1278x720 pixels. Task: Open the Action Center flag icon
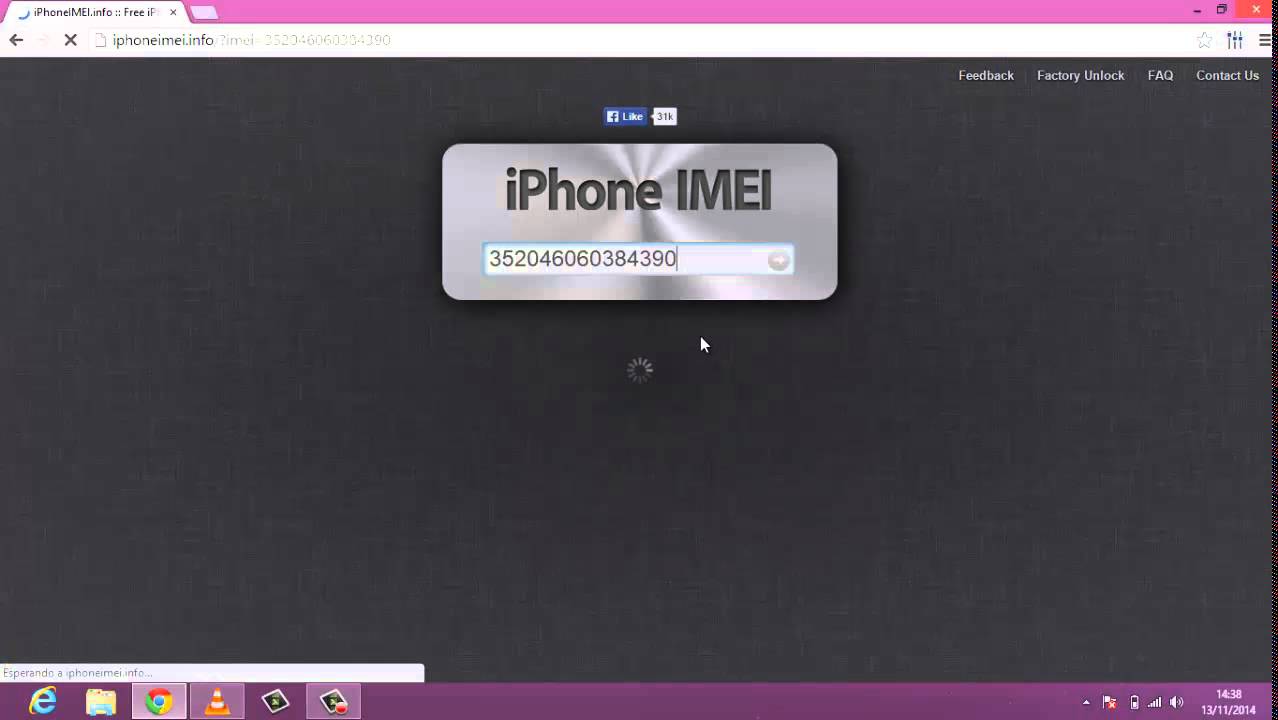click(x=1109, y=702)
